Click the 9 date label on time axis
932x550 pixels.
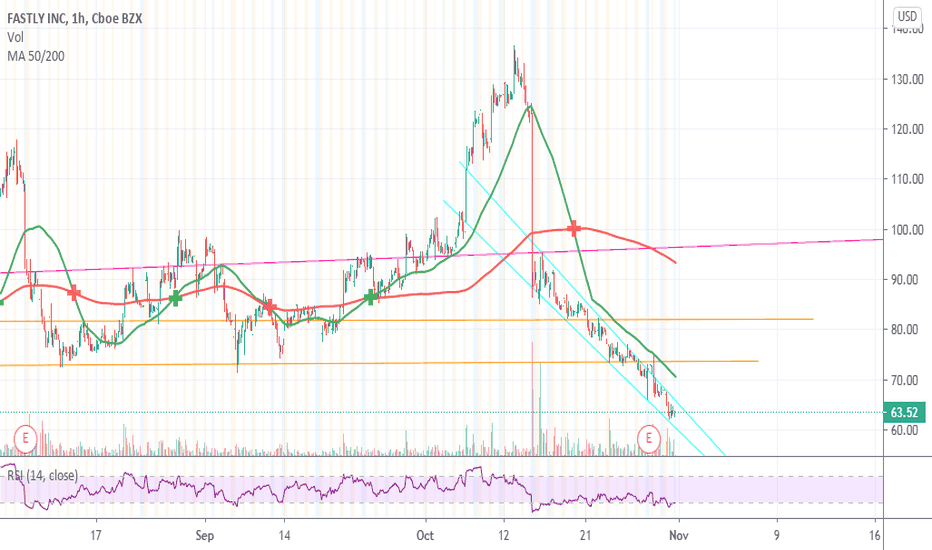point(777,536)
